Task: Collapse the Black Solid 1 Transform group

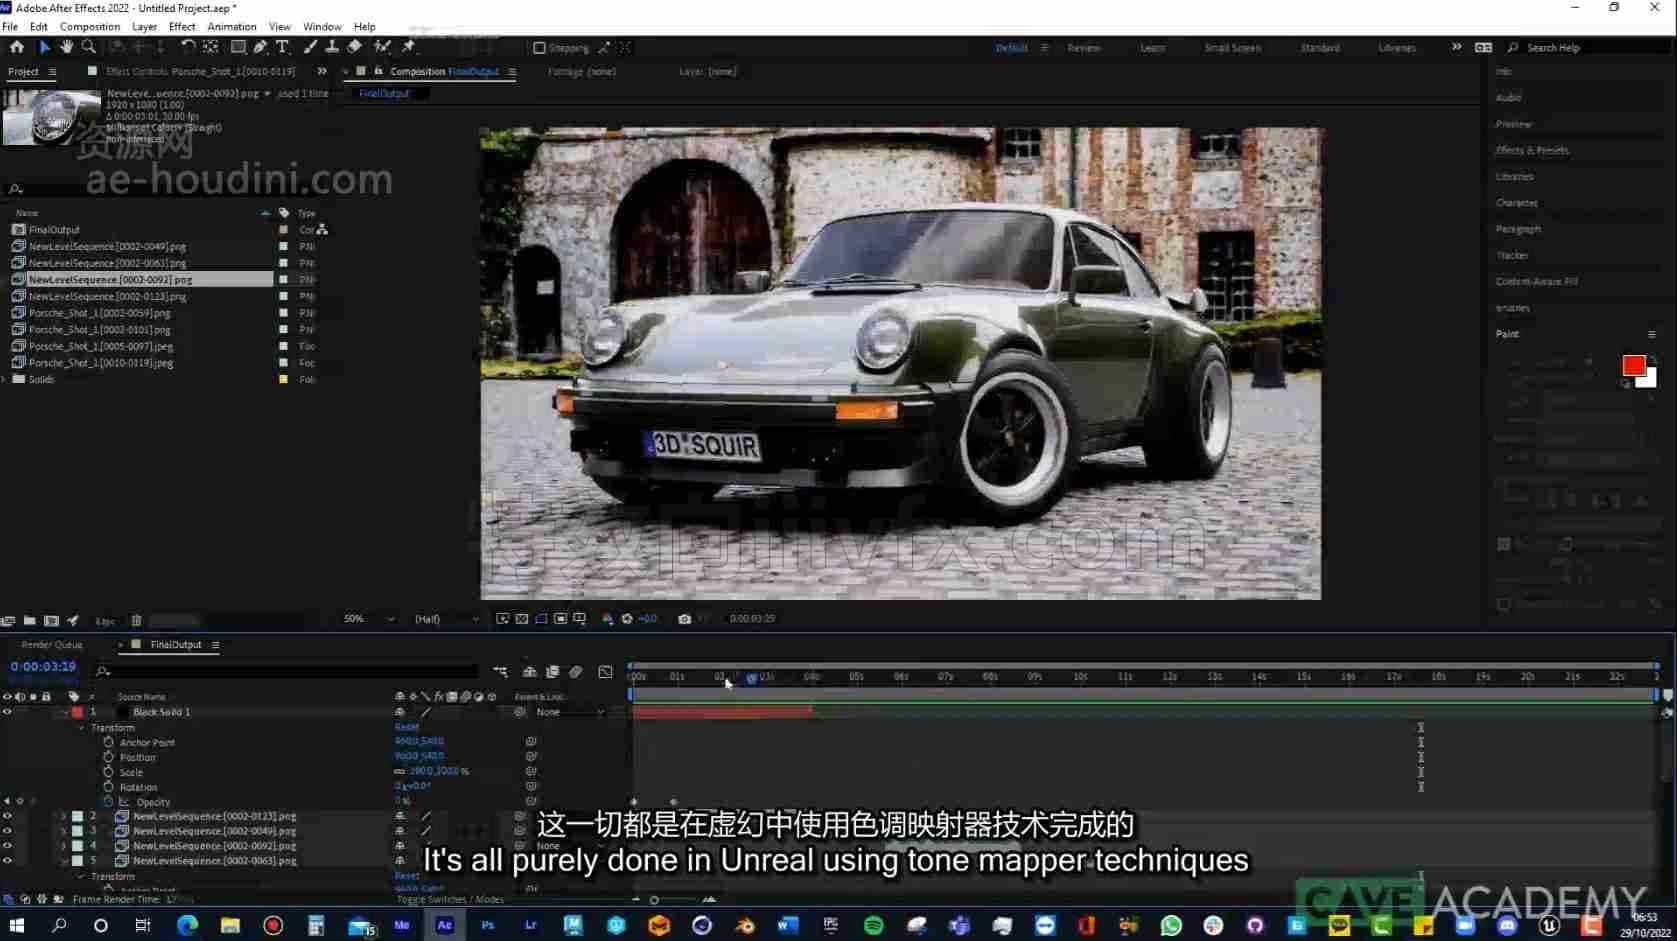Action: [82, 728]
